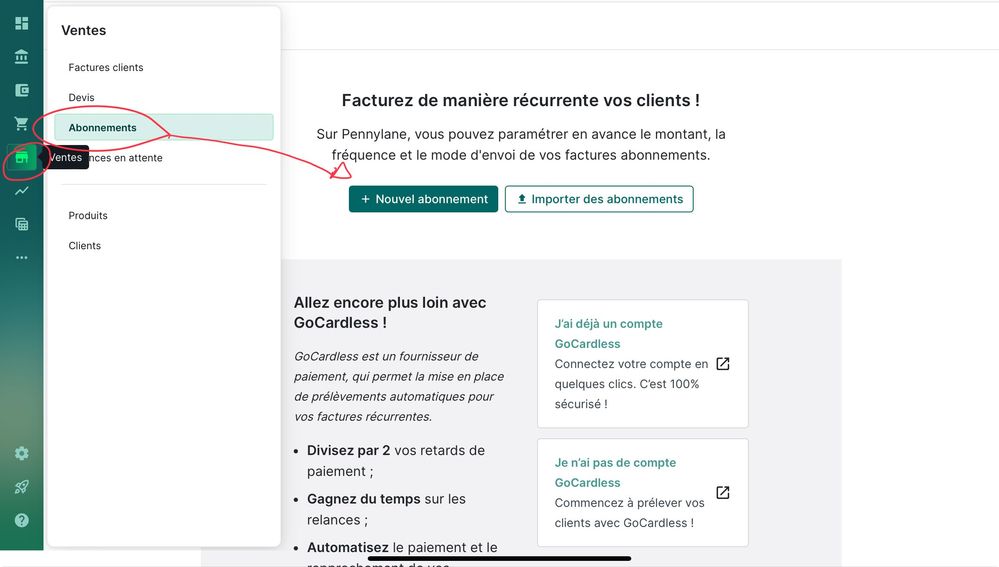Open the J'ai déjà un compte GoCardless card
Image resolution: width=999 pixels, height=567 pixels.
click(x=642, y=363)
